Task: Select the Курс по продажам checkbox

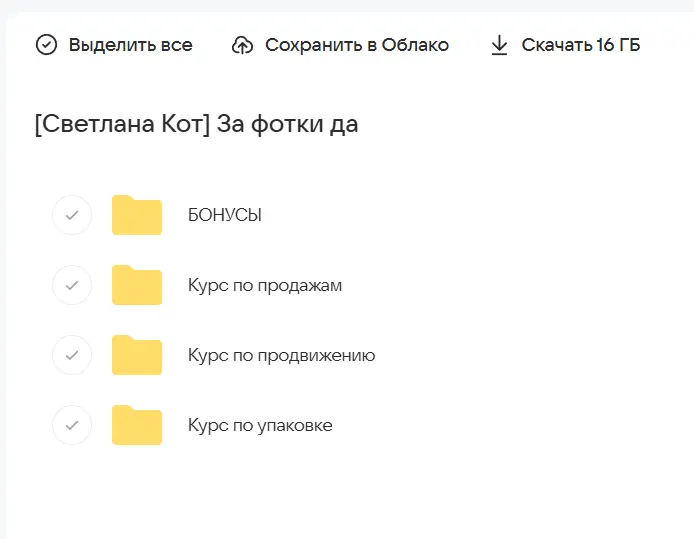Action: (71, 285)
